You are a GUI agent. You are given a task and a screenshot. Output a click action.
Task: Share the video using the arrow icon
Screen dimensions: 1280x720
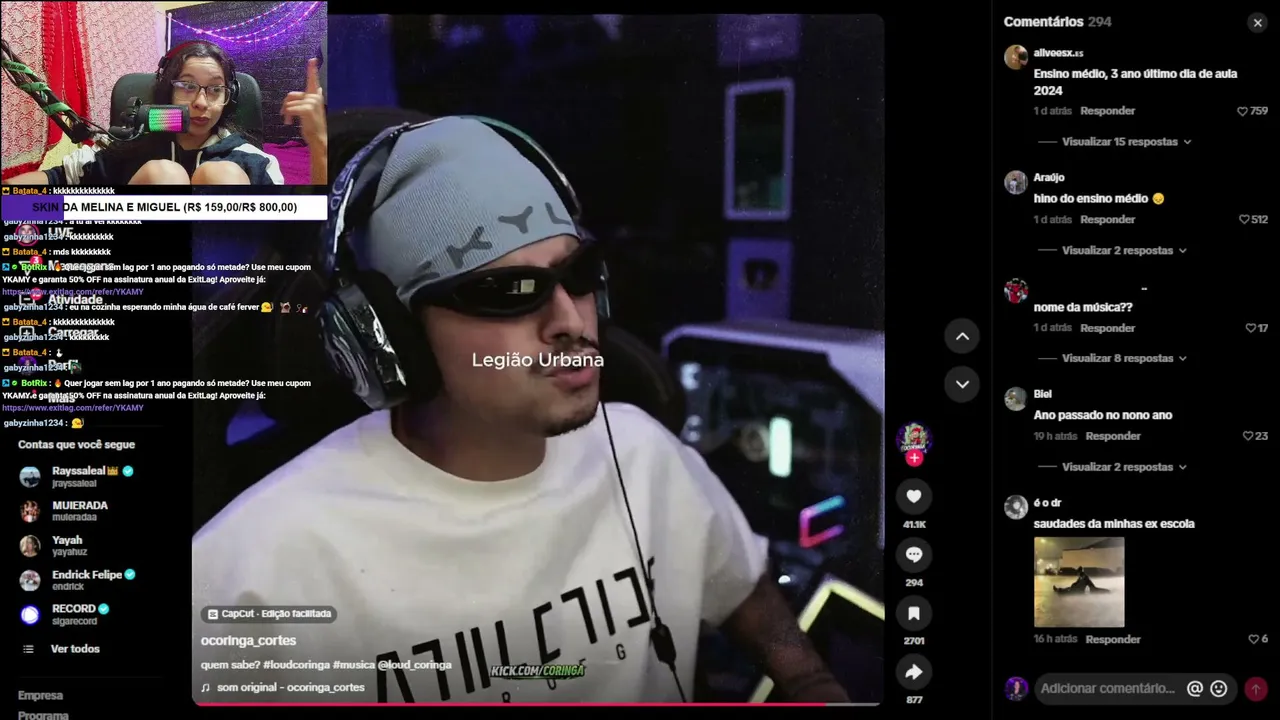[x=914, y=672]
